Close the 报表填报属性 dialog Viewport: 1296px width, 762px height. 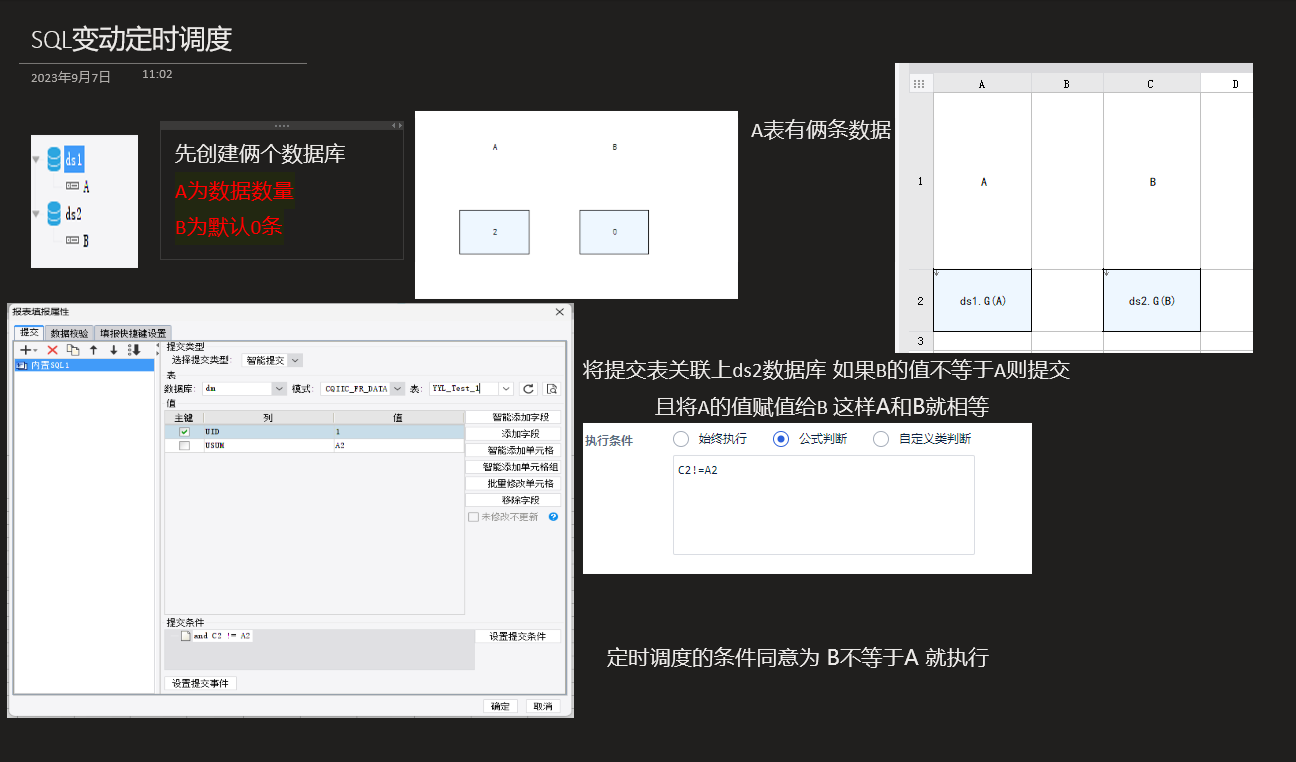(x=560, y=312)
